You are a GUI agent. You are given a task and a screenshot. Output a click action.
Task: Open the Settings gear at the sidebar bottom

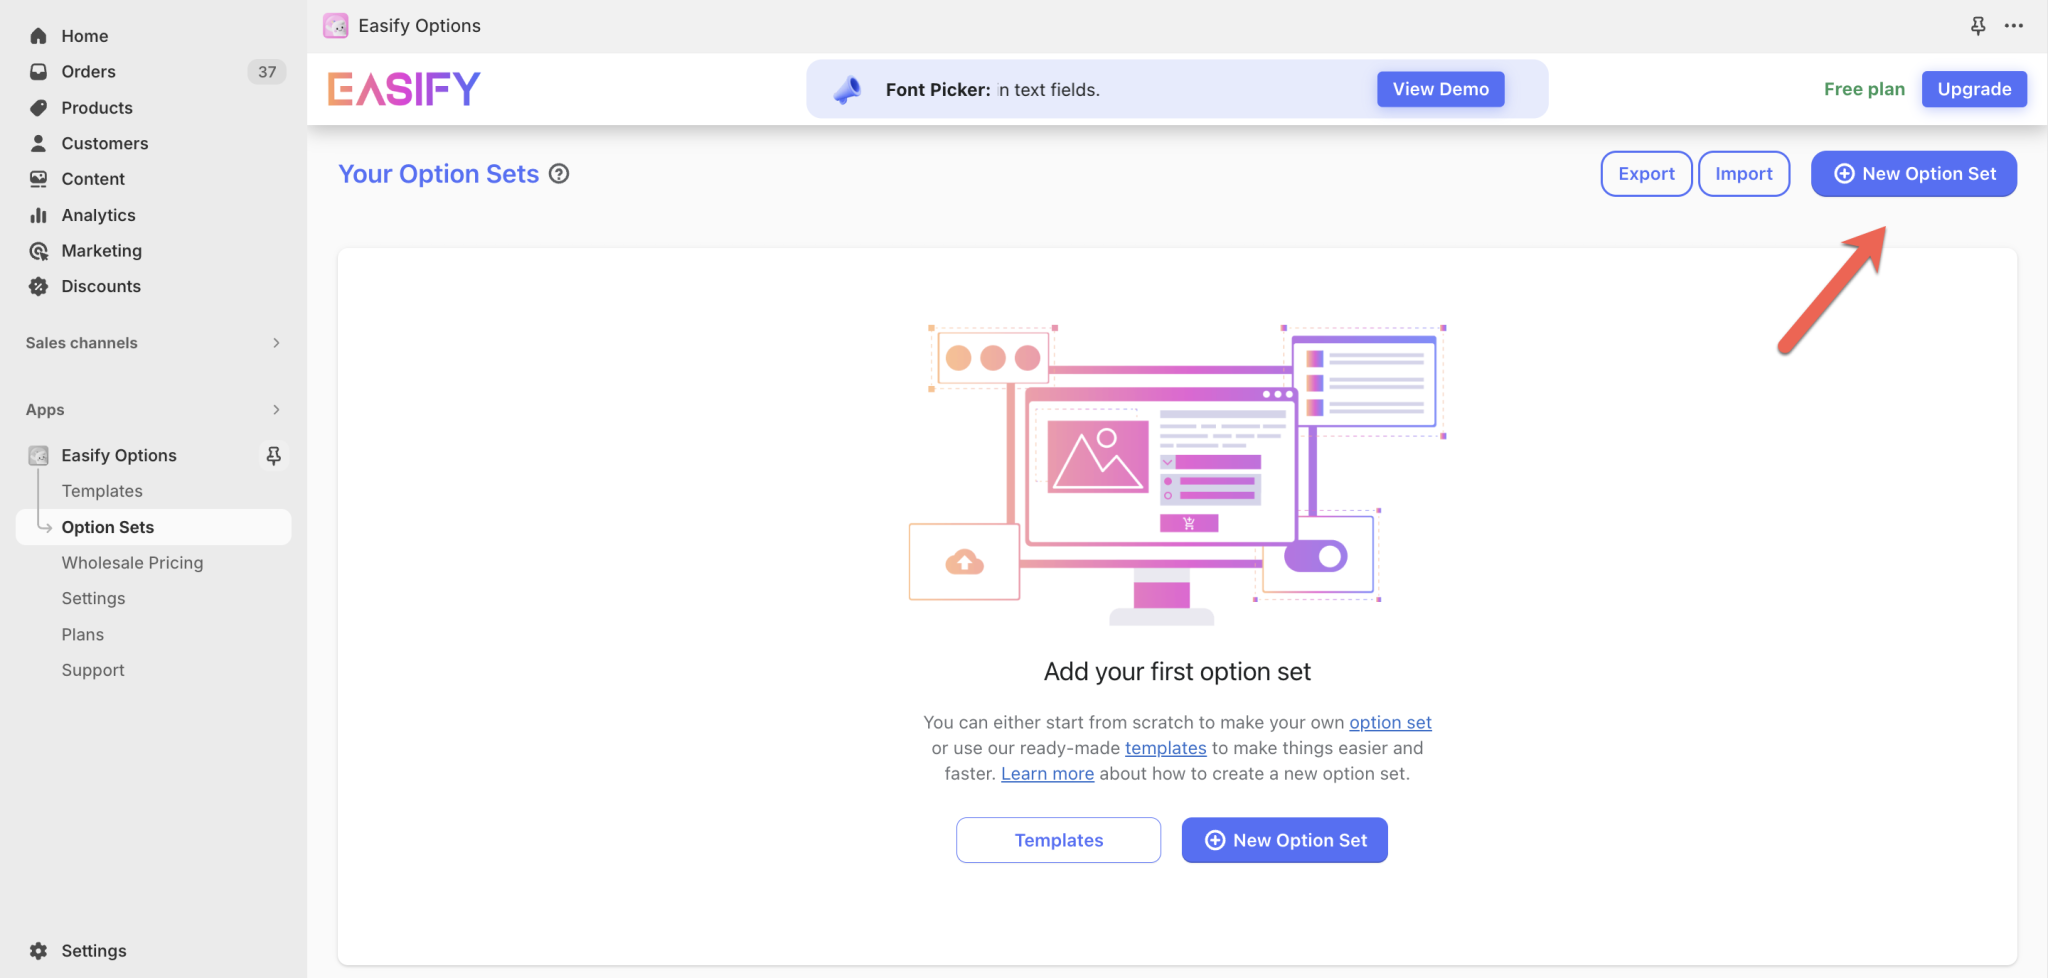pyautogui.click(x=38, y=950)
